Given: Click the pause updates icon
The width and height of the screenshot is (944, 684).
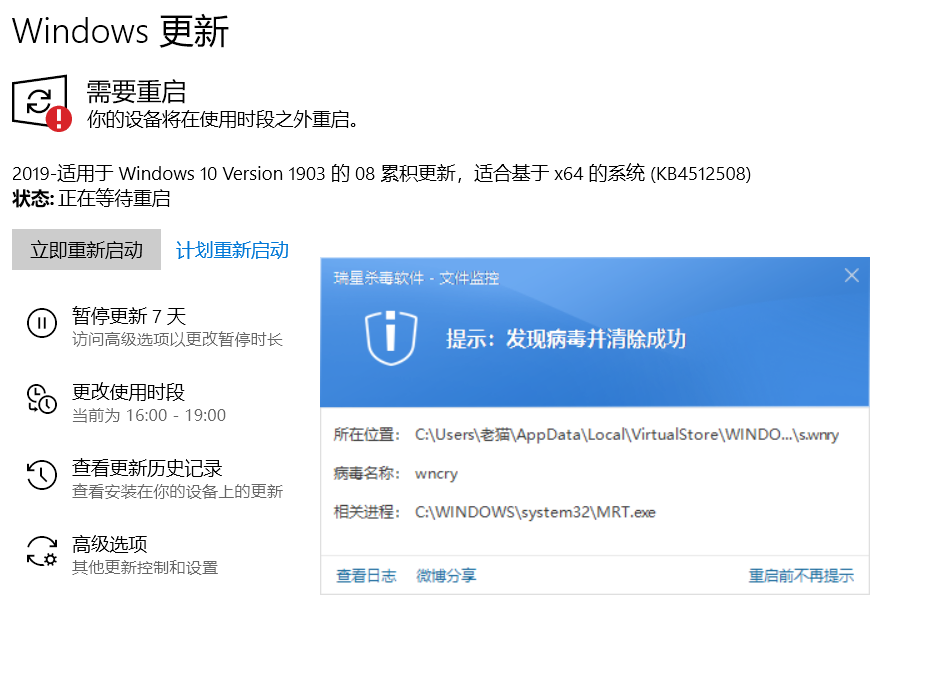Looking at the screenshot, I should tap(42, 323).
